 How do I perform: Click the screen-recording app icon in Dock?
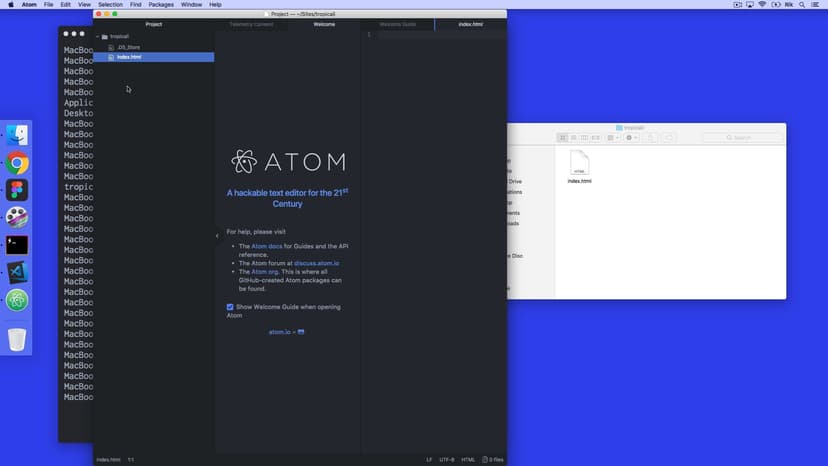point(17,218)
